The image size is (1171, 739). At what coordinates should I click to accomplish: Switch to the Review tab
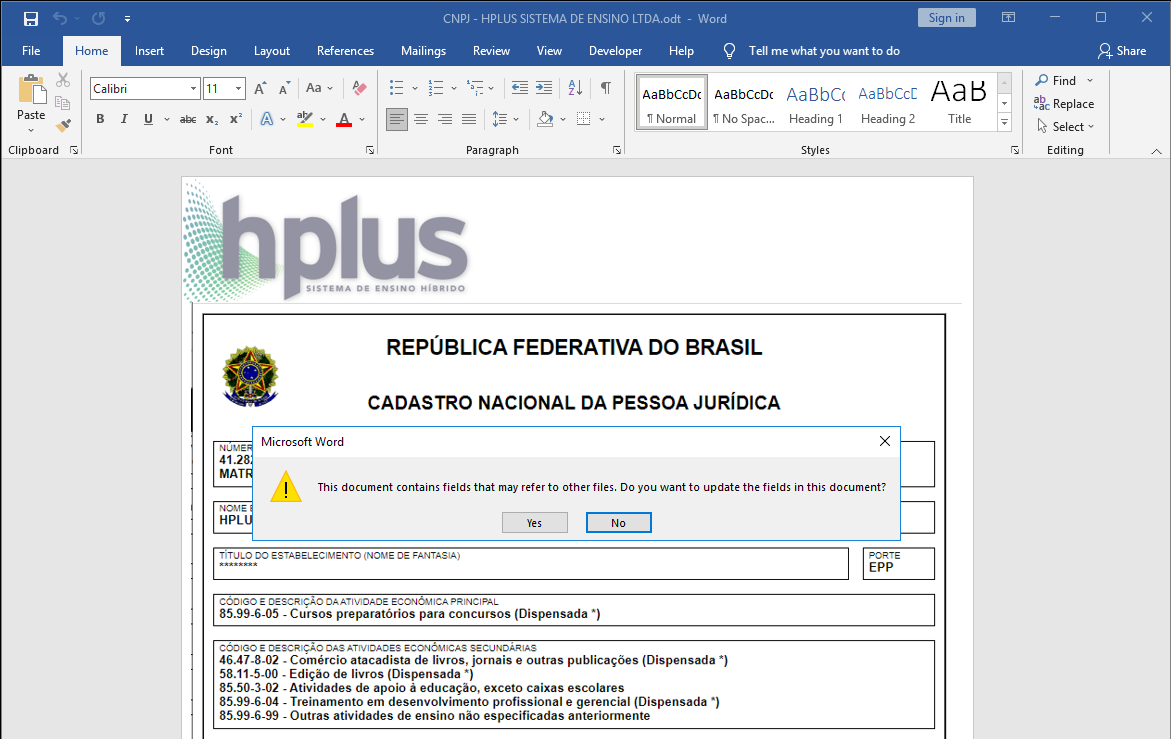pyautogui.click(x=491, y=51)
